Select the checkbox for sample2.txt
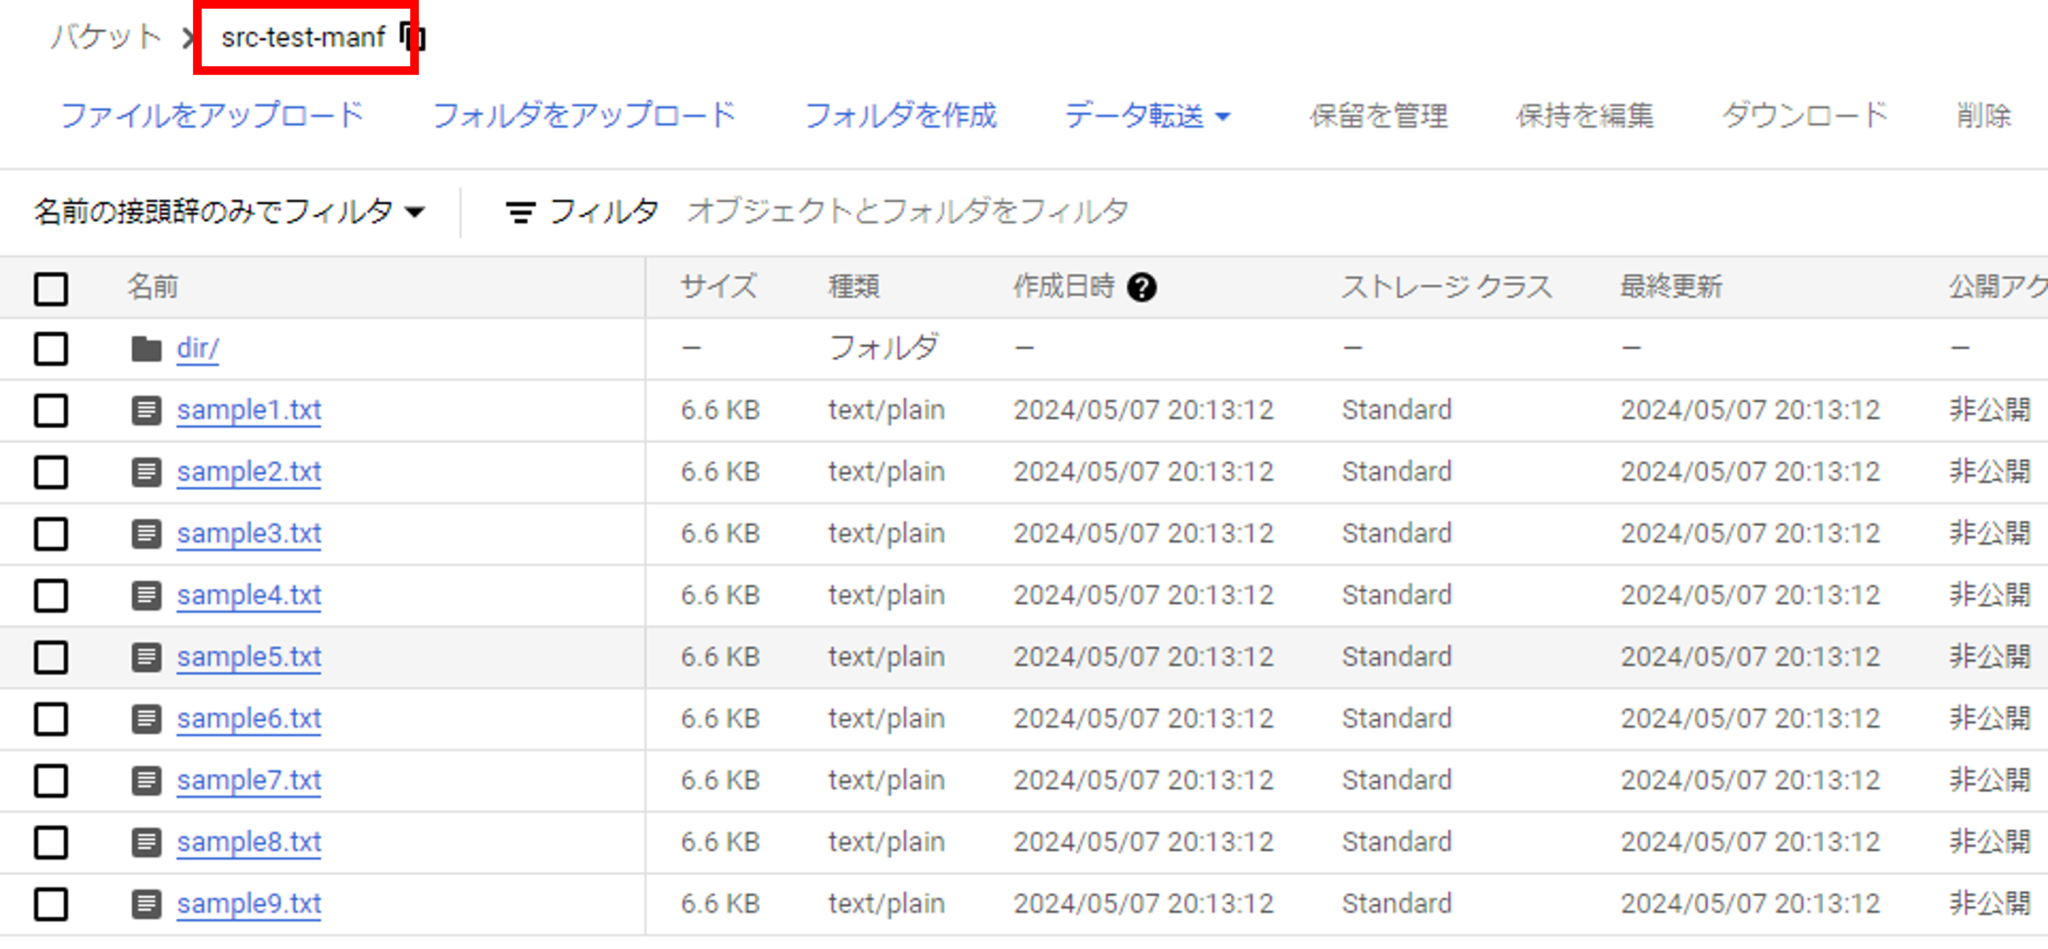 click(x=51, y=471)
